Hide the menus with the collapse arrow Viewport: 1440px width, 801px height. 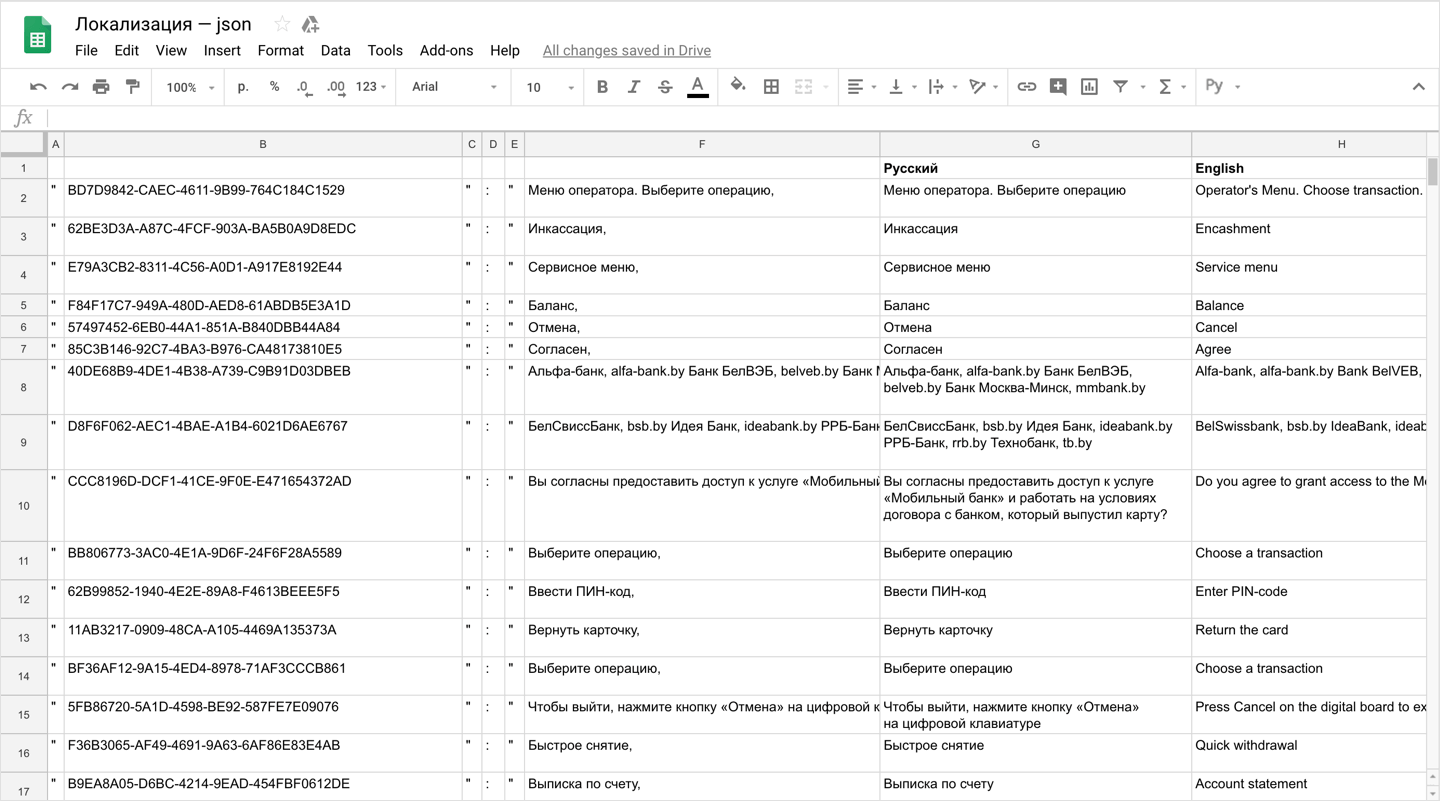[x=1418, y=87]
